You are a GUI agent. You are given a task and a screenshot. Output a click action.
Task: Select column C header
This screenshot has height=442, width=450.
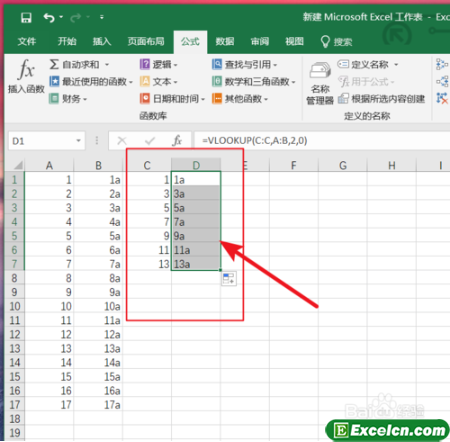click(x=147, y=165)
